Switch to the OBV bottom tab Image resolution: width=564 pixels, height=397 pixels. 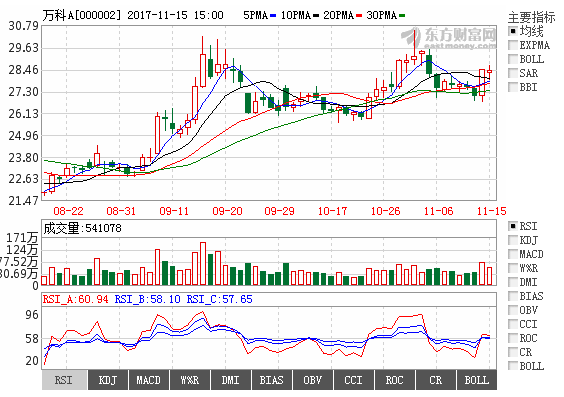tap(313, 380)
